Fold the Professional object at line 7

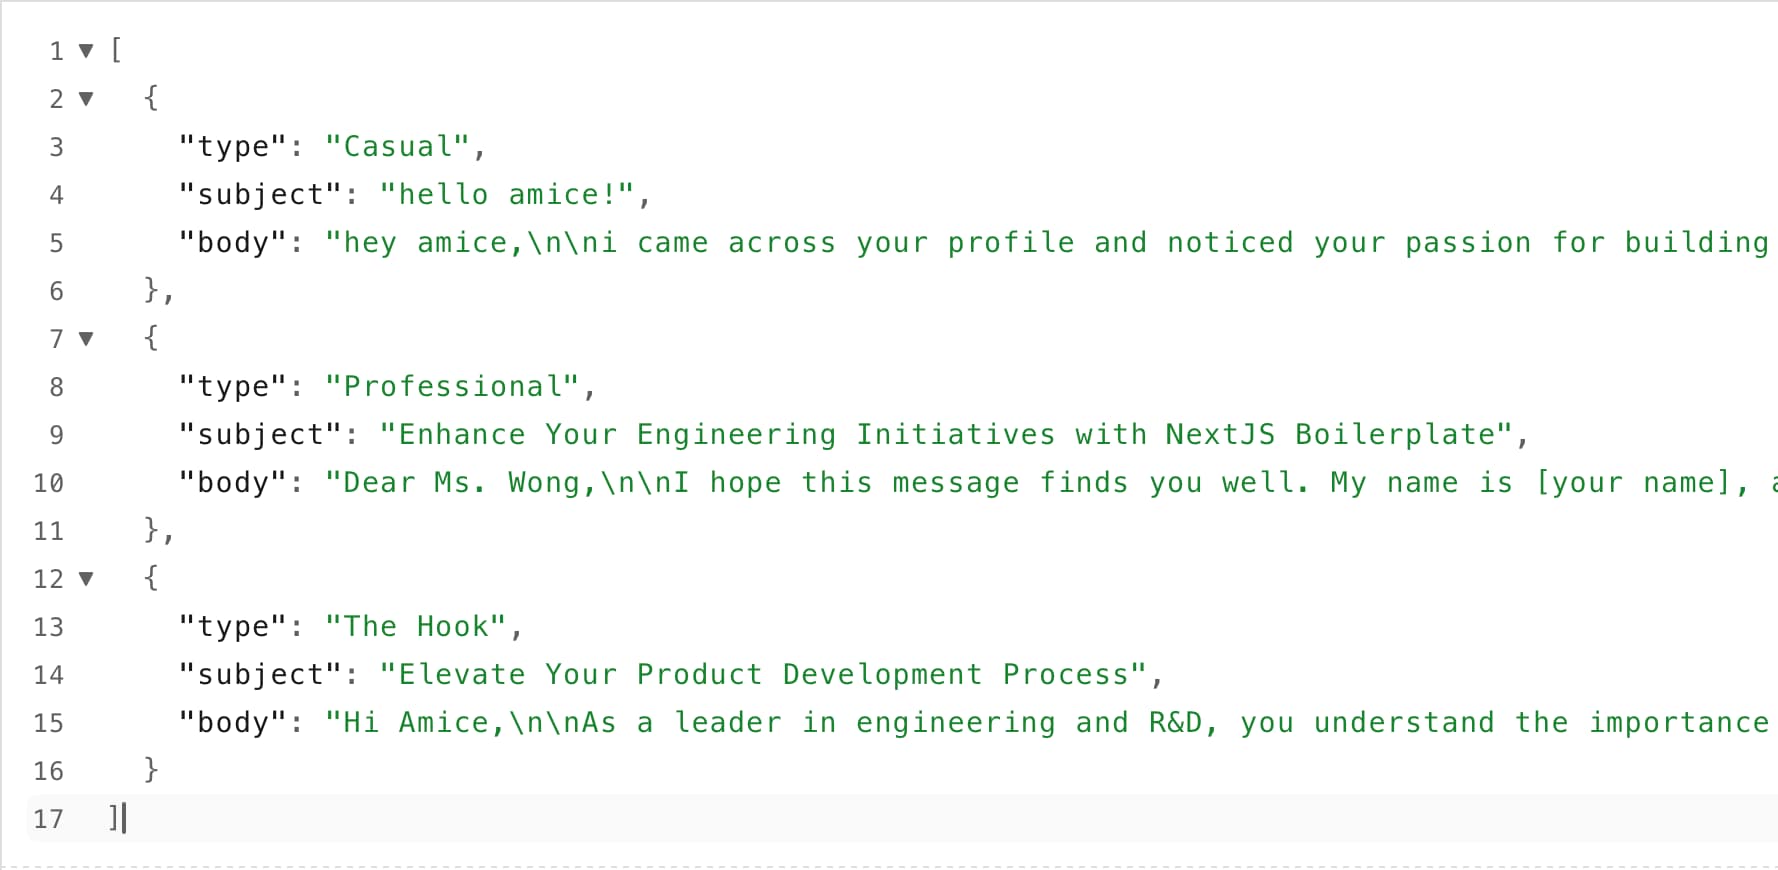(x=86, y=339)
